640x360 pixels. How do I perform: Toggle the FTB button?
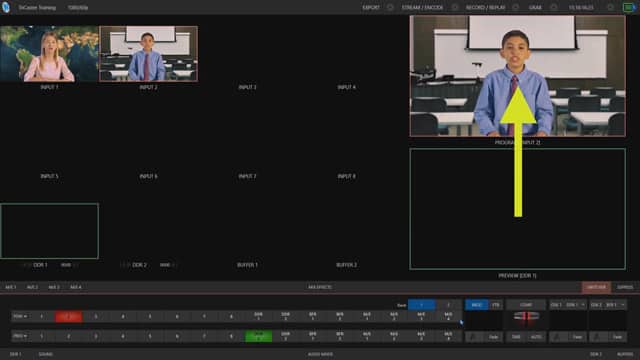pos(496,305)
